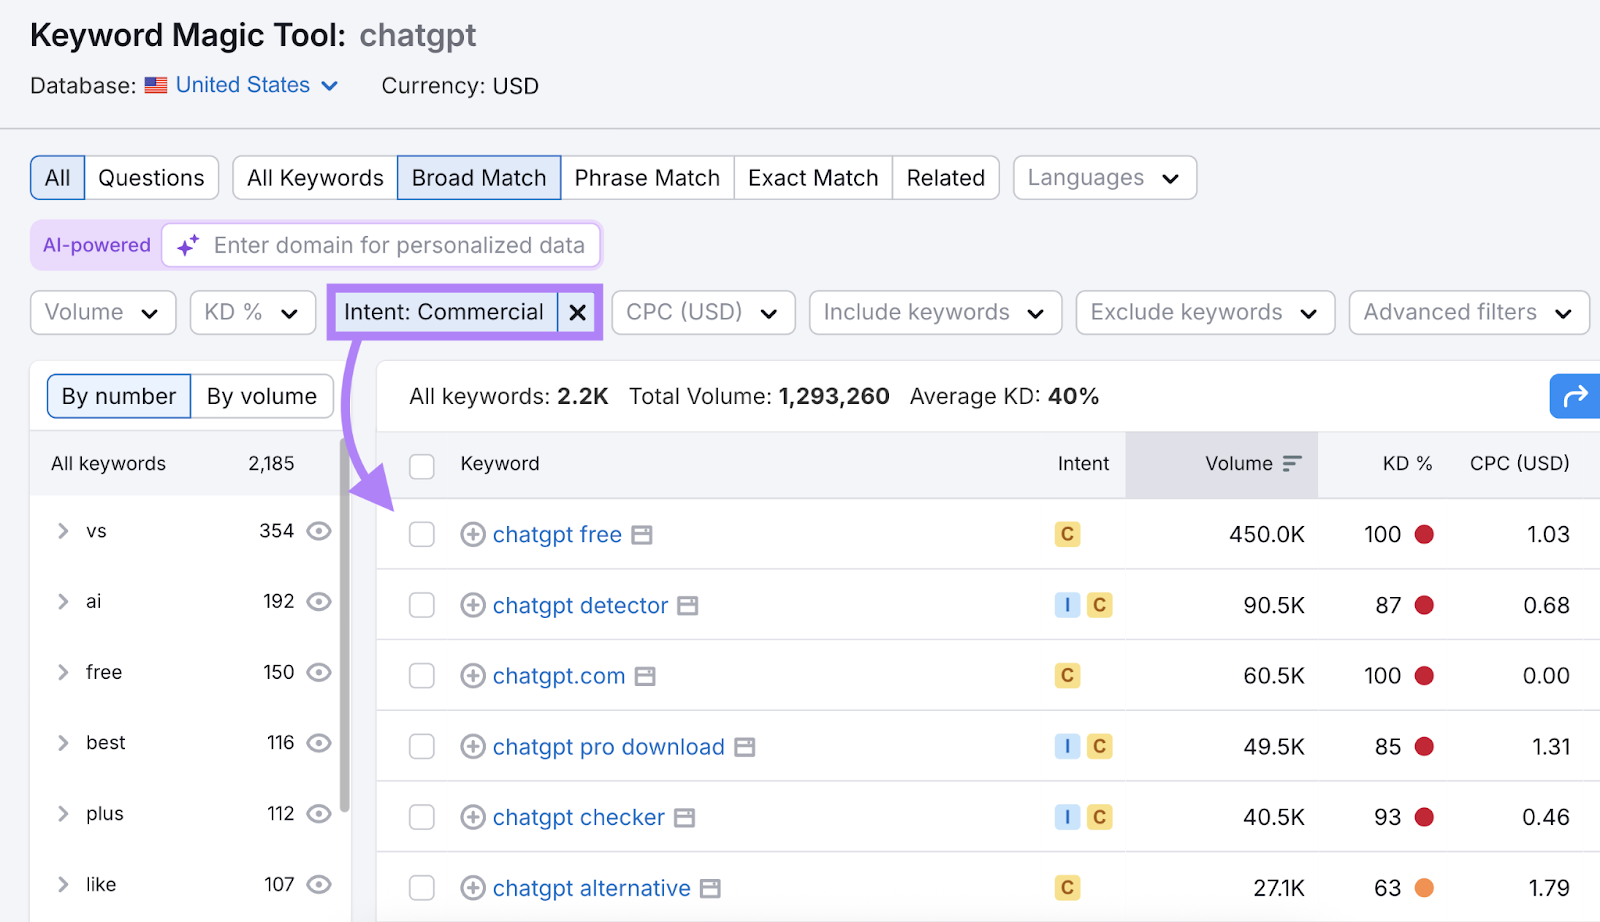Toggle visibility of the 'free' keyword group
Screen dimensions: 1600x922
click(x=318, y=672)
